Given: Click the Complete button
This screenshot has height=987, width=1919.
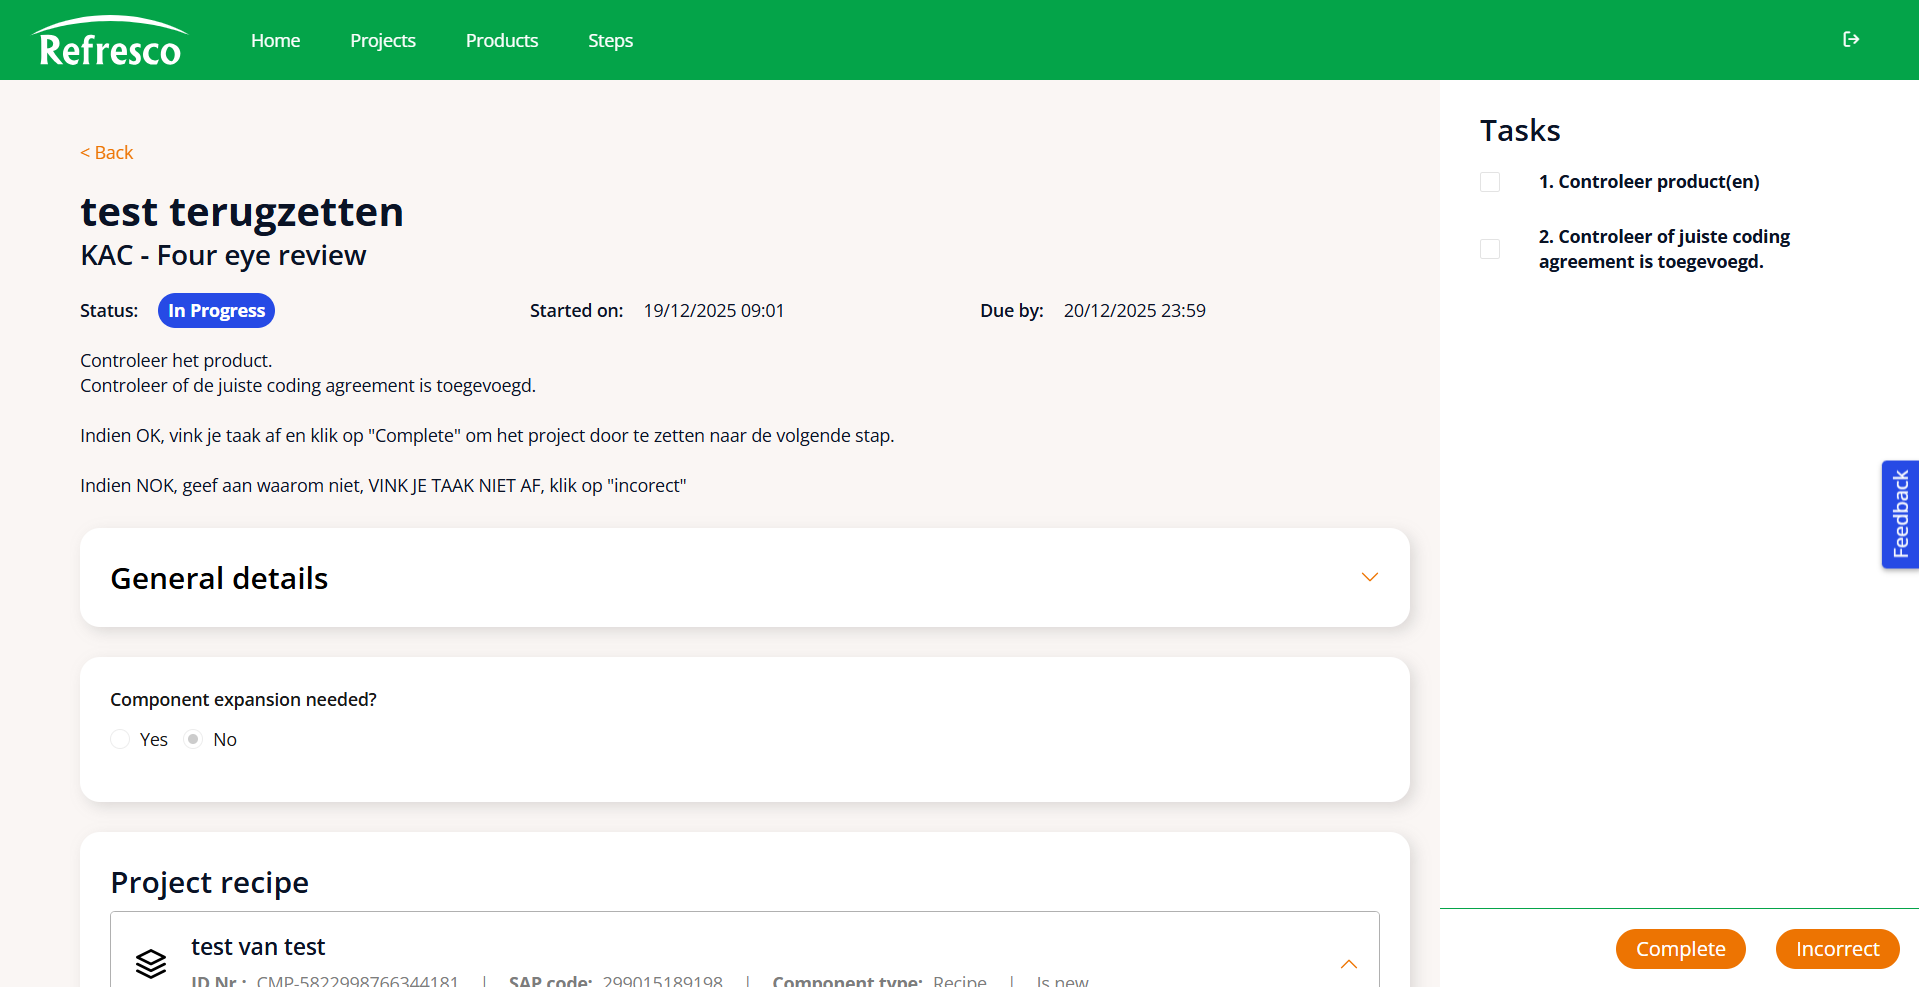Looking at the screenshot, I should (1681, 949).
